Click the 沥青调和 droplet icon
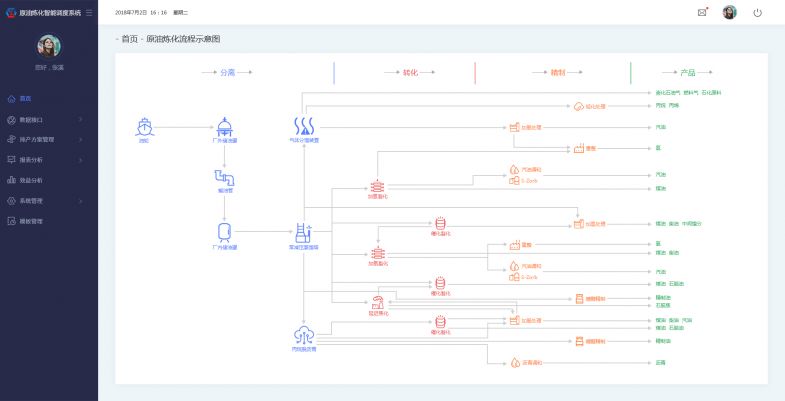The image size is (785, 401). point(513,362)
